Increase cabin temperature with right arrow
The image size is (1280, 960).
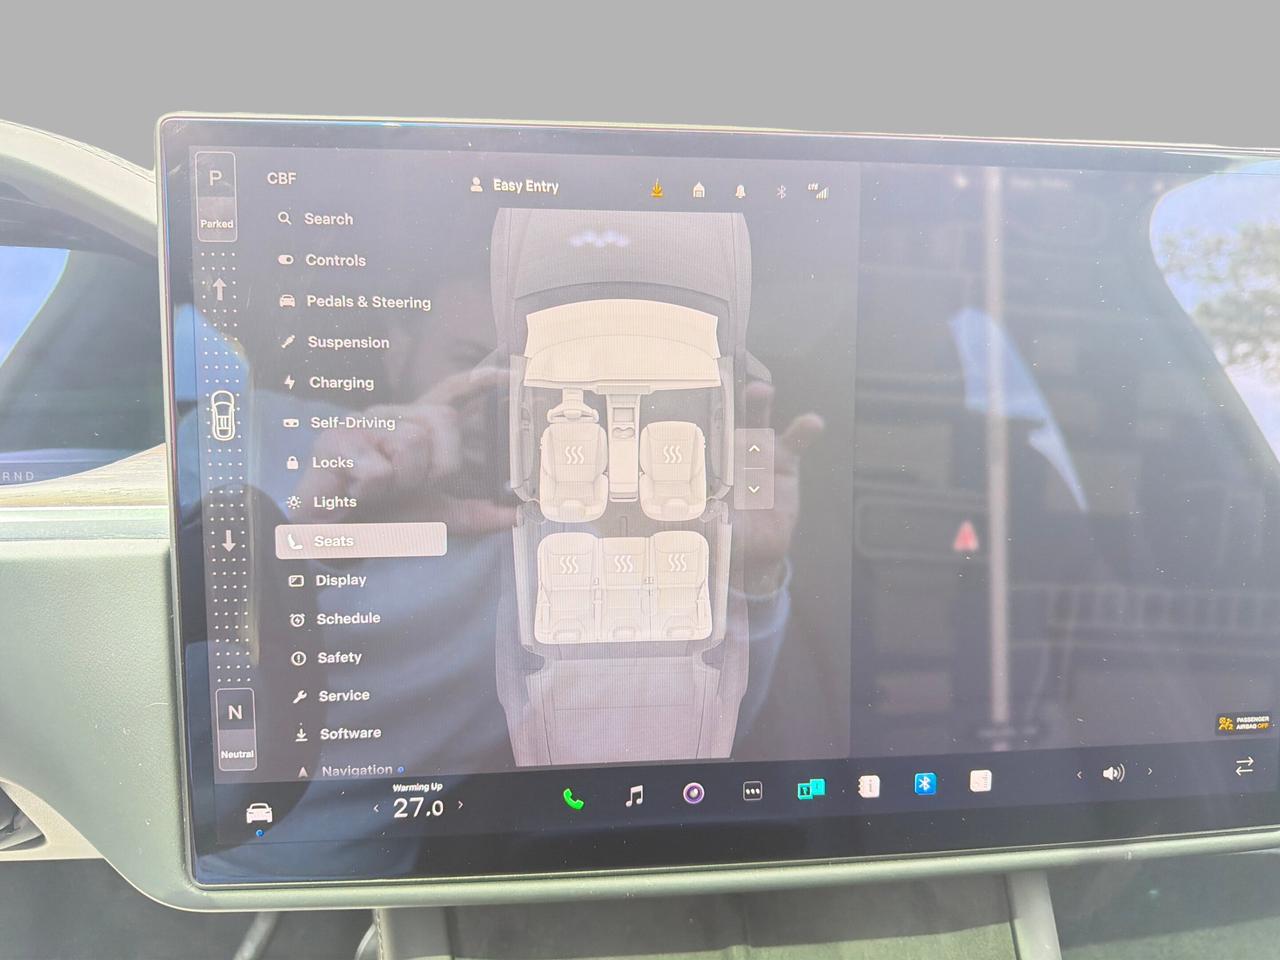click(x=460, y=805)
